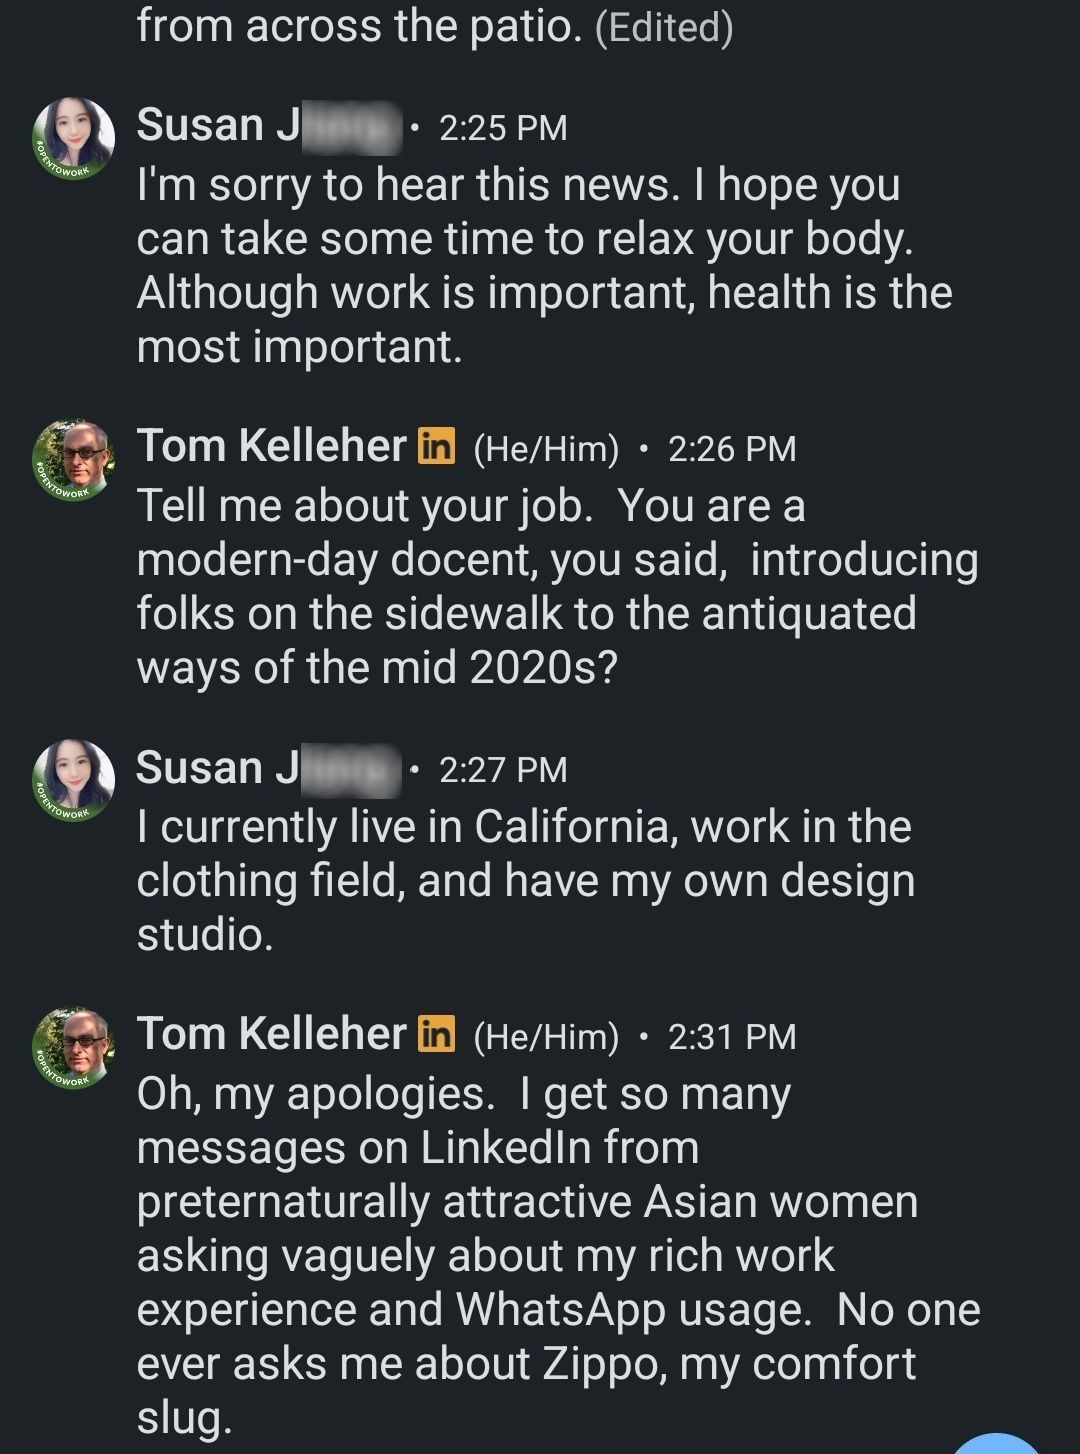Screen dimensions: 1080x1454
Task: Tap Tom Kelleher's avatar at 2:31 PM
Action: pos(74,1048)
